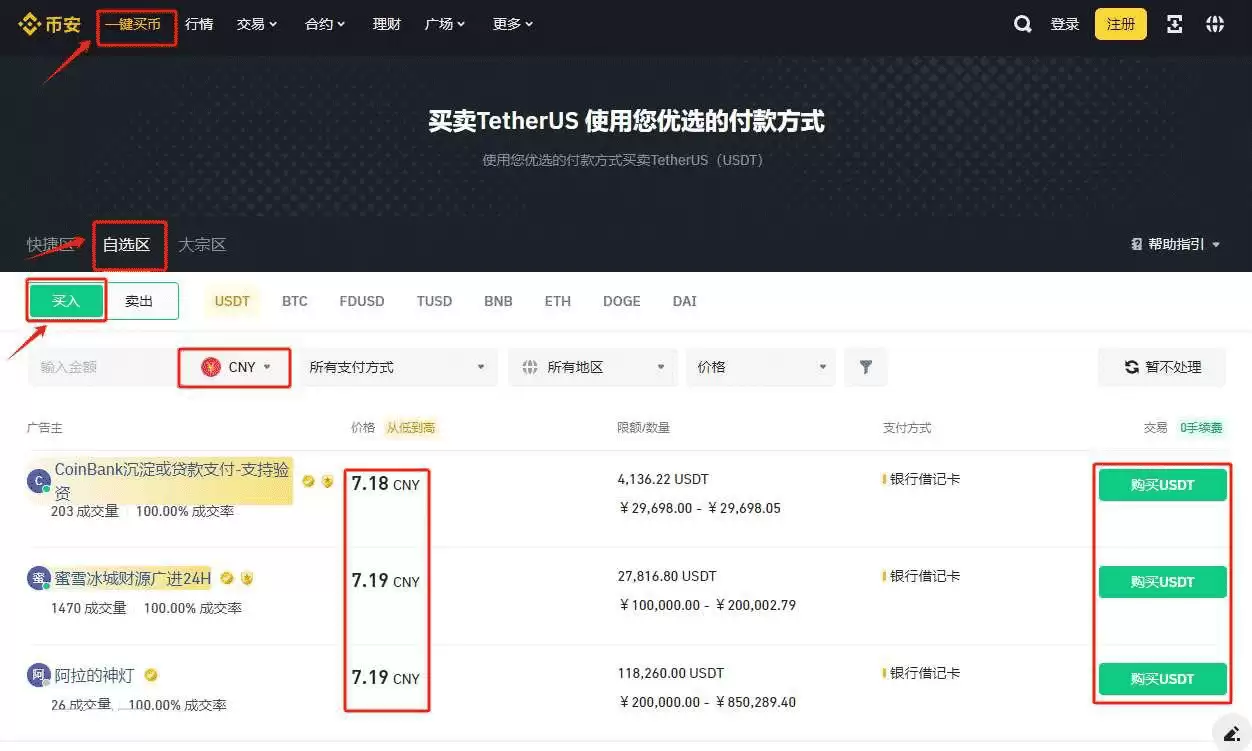Click the filter funnel icon
Screen dimensions: 1252x751
pos(865,367)
